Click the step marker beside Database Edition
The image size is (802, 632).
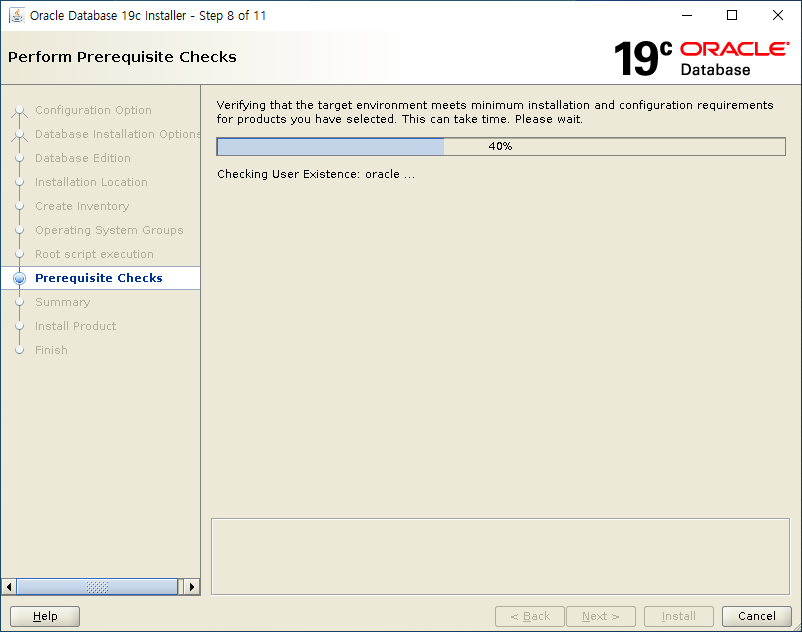click(19, 158)
